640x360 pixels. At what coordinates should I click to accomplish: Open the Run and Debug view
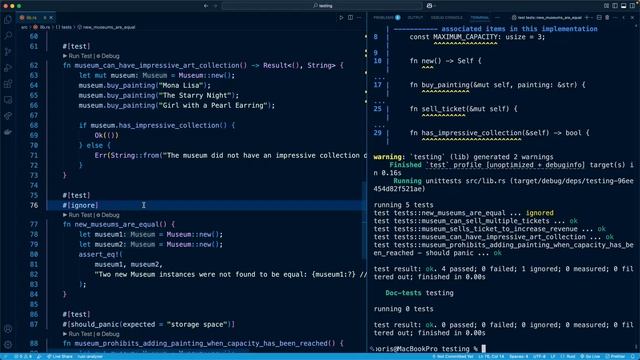coord(8,68)
